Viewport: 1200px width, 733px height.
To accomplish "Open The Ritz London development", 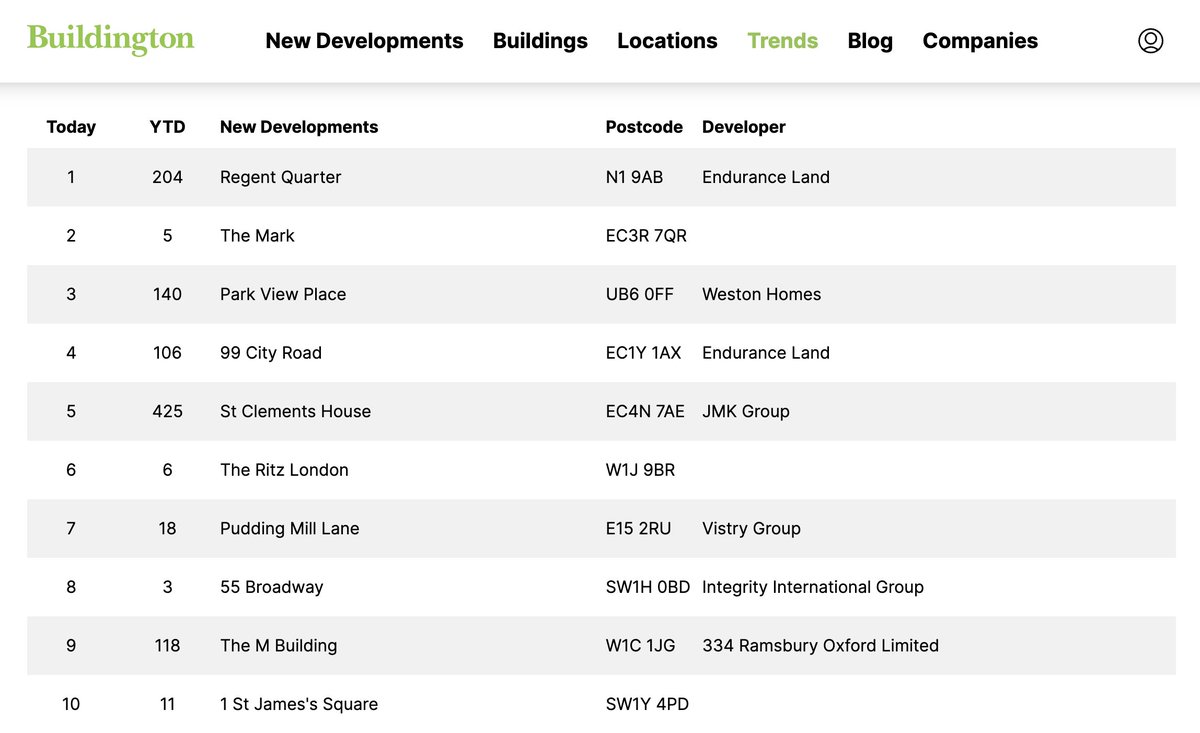I will click(x=284, y=470).
